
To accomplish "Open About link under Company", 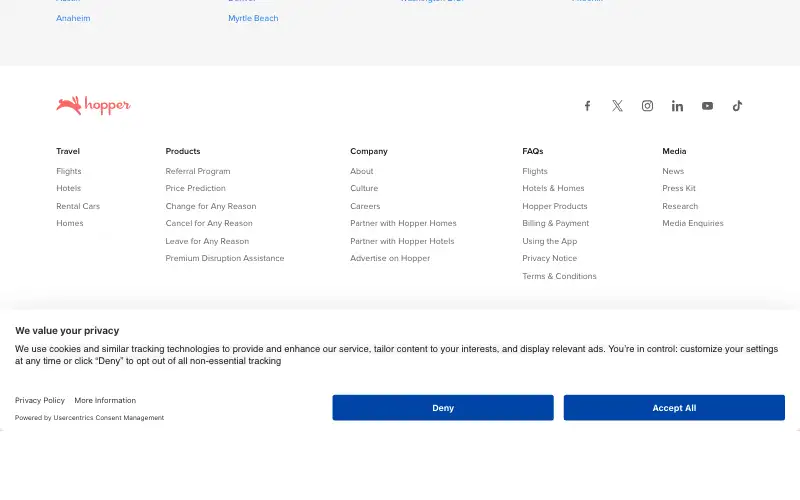I will click(x=362, y=171).
